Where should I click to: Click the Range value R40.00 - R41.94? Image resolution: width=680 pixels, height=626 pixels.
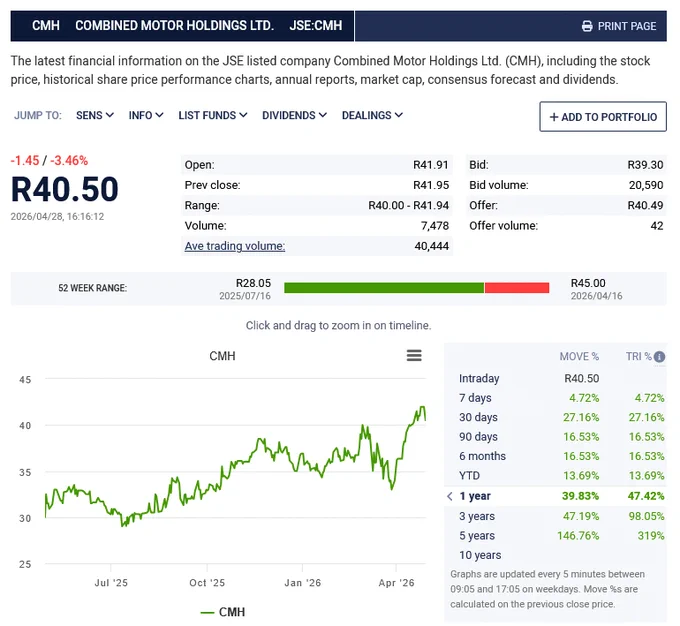click(x=409, y=206)
